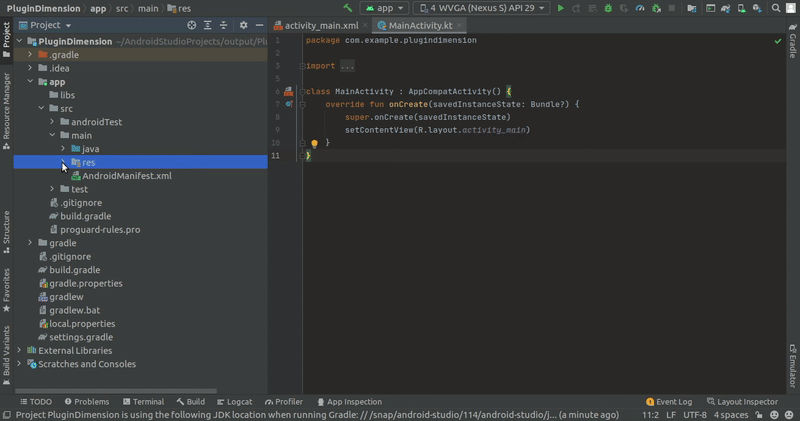Click the 4 spaces indent status entry
The image size is (800, 421).
pyautogui.click(x=731, y=415)
